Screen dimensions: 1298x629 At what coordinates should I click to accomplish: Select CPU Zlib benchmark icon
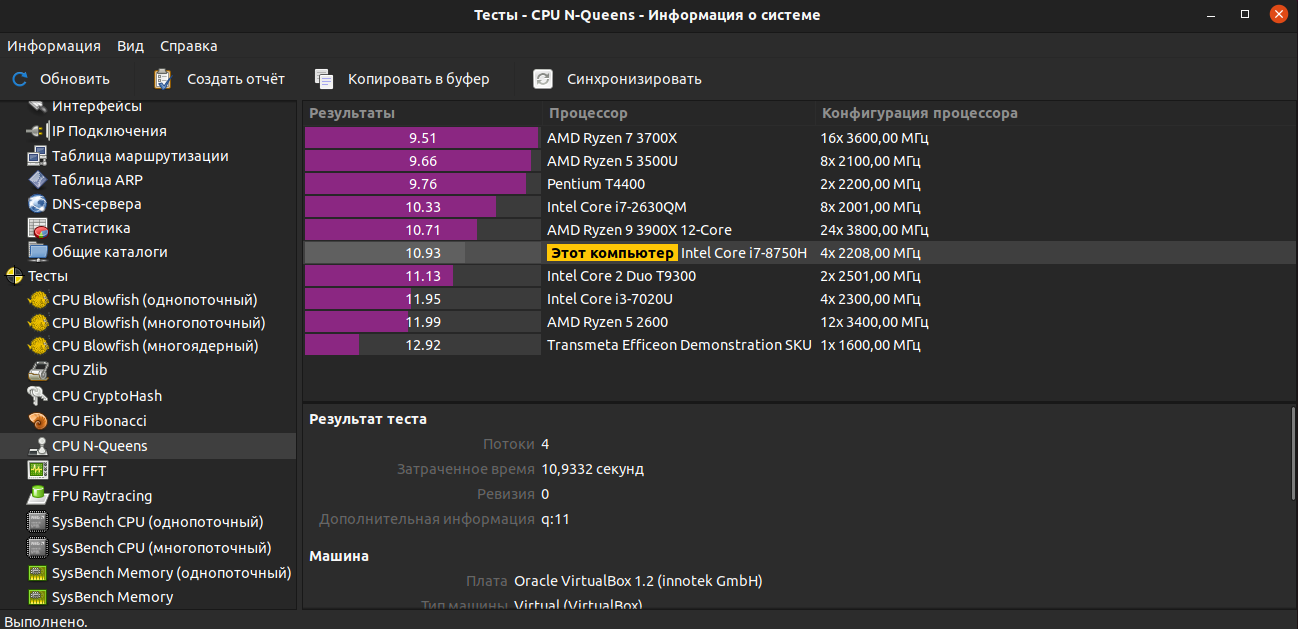pyautogui.click(x=37, y=370)
